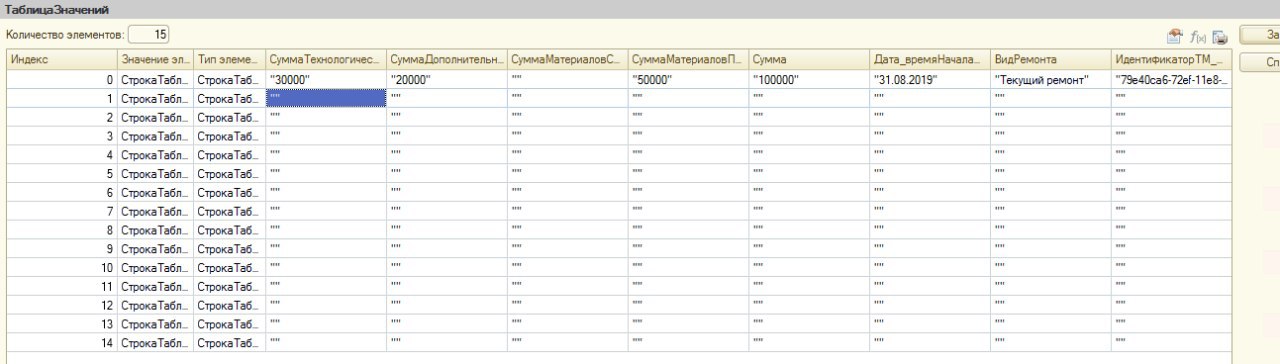Click index cell 7

click(62, 211)
